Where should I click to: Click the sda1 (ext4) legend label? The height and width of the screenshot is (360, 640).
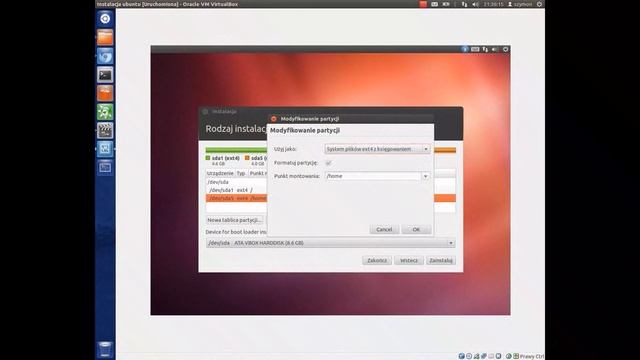click(x=225, y=158)
